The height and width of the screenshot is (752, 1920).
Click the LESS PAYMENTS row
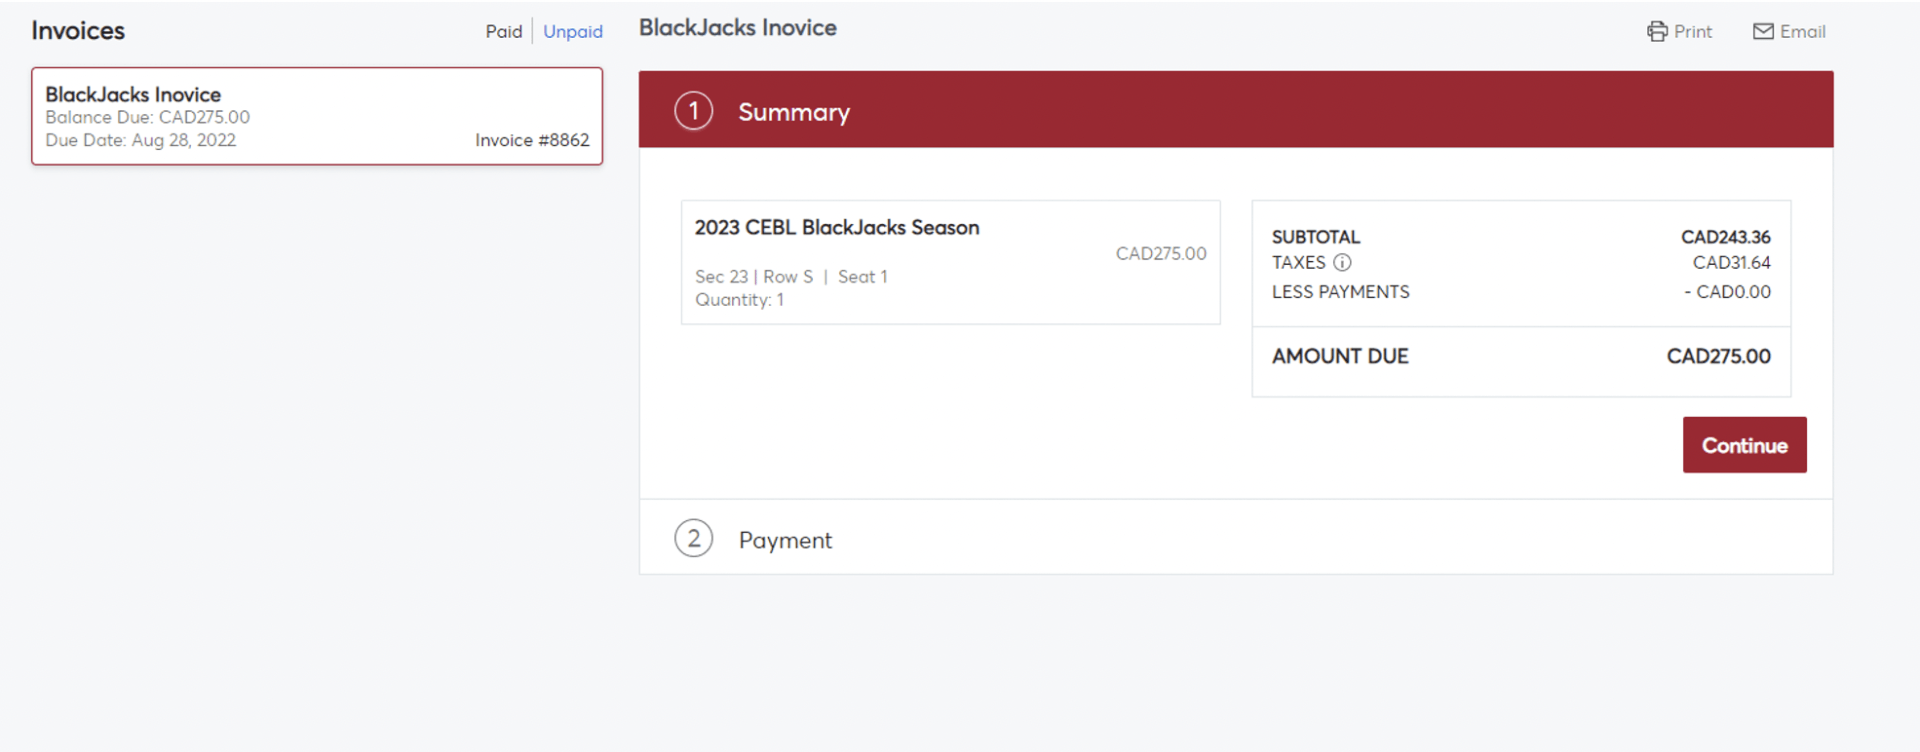click(x=1521, y=292)
